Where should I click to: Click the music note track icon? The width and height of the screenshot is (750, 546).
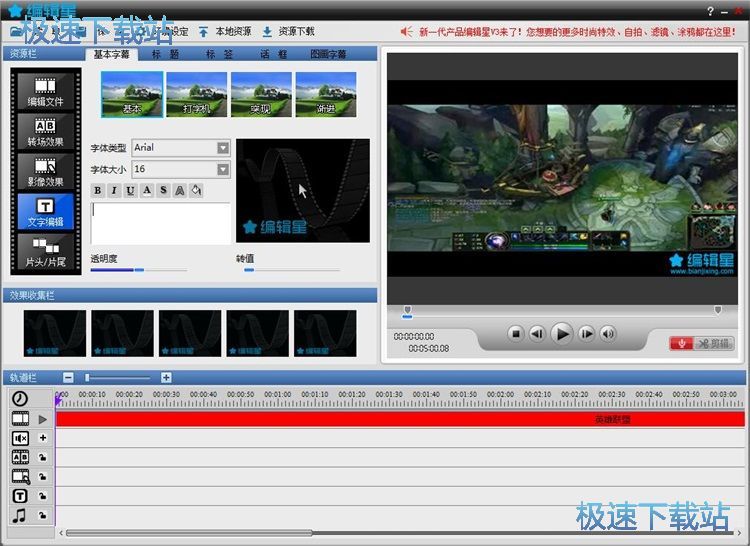20,515
